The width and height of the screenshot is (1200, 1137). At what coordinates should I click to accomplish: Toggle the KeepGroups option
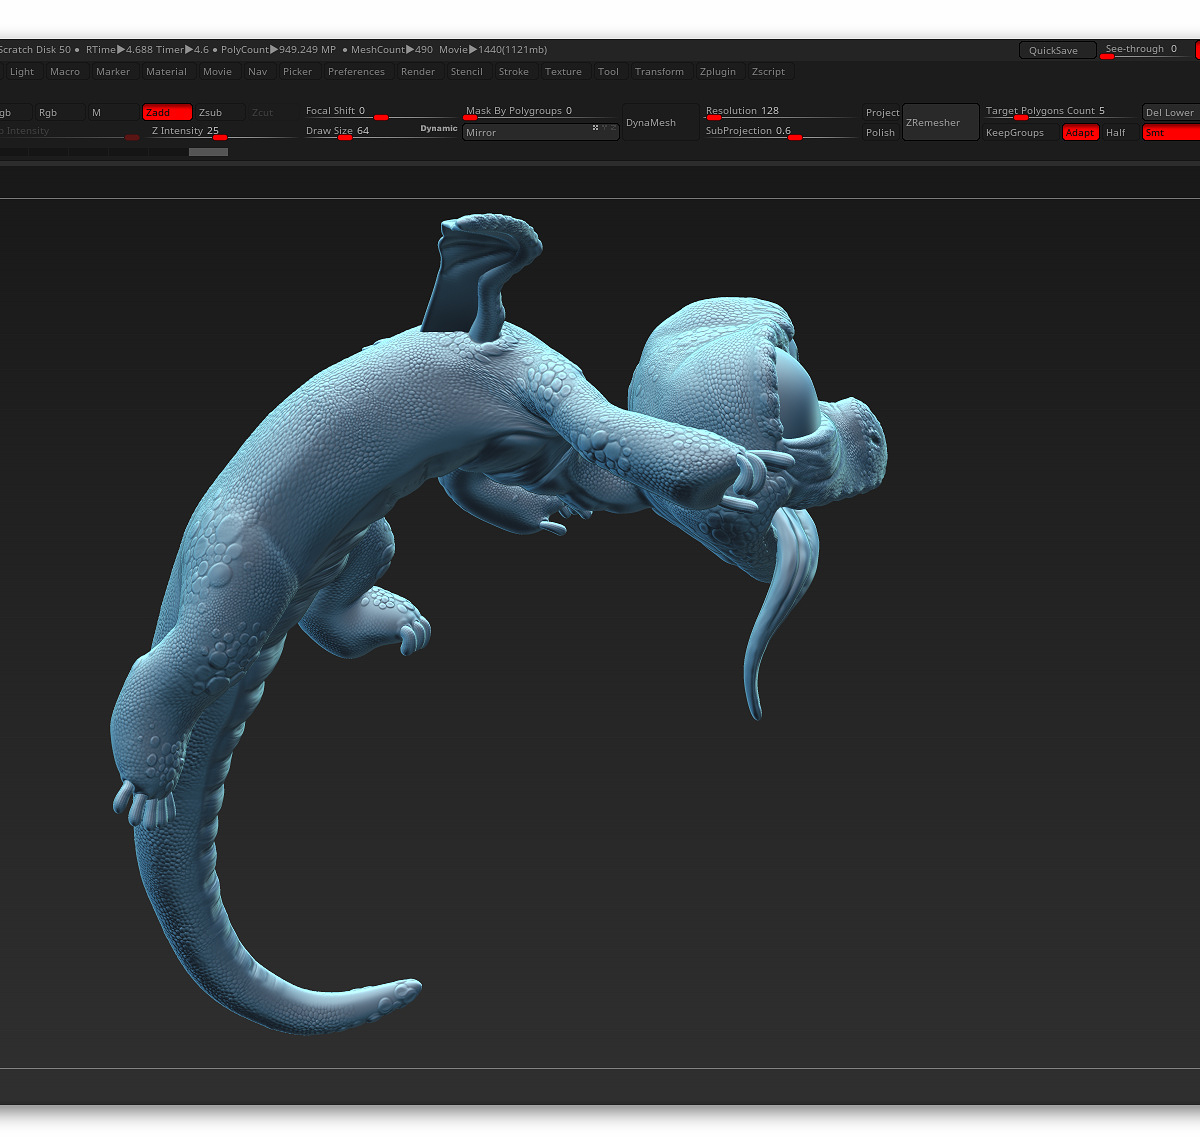[1020, 133]
